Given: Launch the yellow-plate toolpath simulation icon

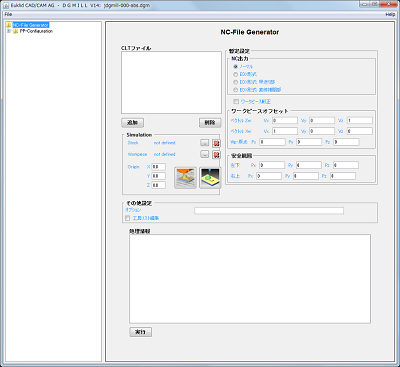Looking at the screenshot, I should [210, 178].
